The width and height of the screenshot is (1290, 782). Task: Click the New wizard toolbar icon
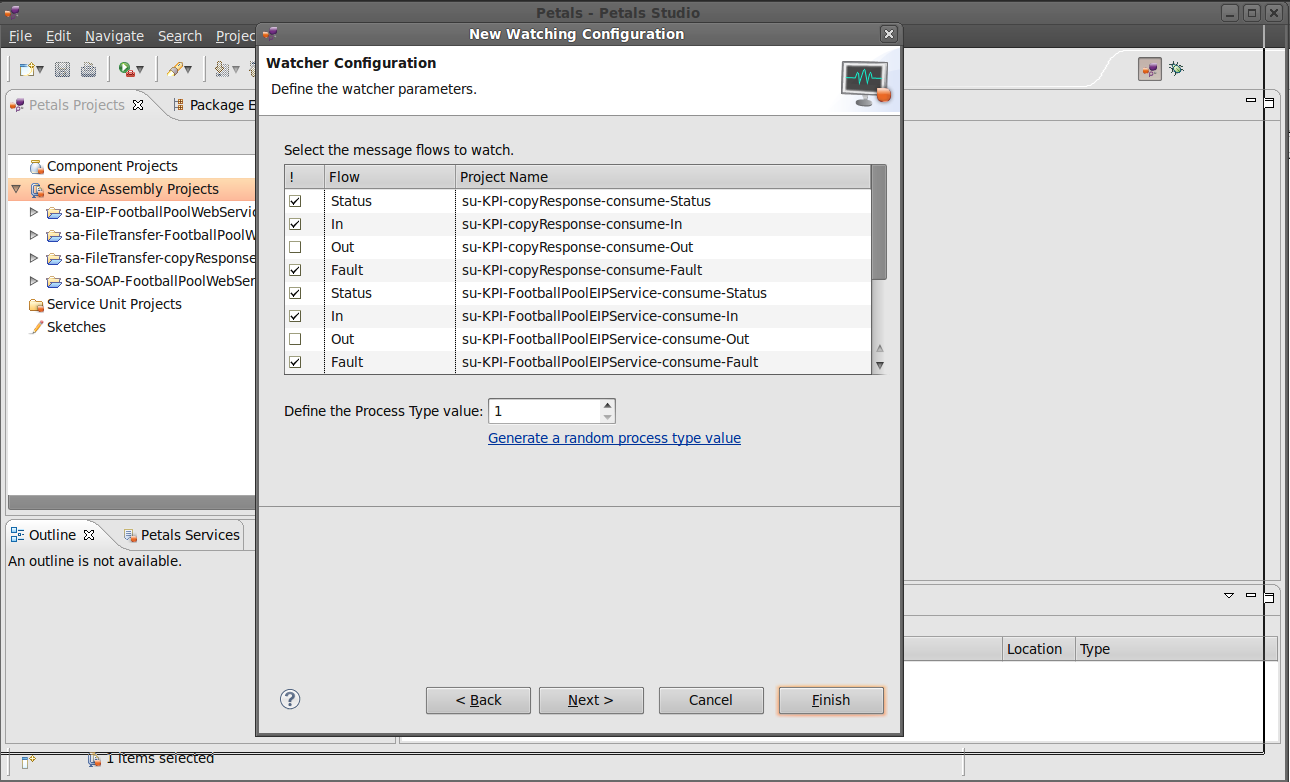point(28,69)
